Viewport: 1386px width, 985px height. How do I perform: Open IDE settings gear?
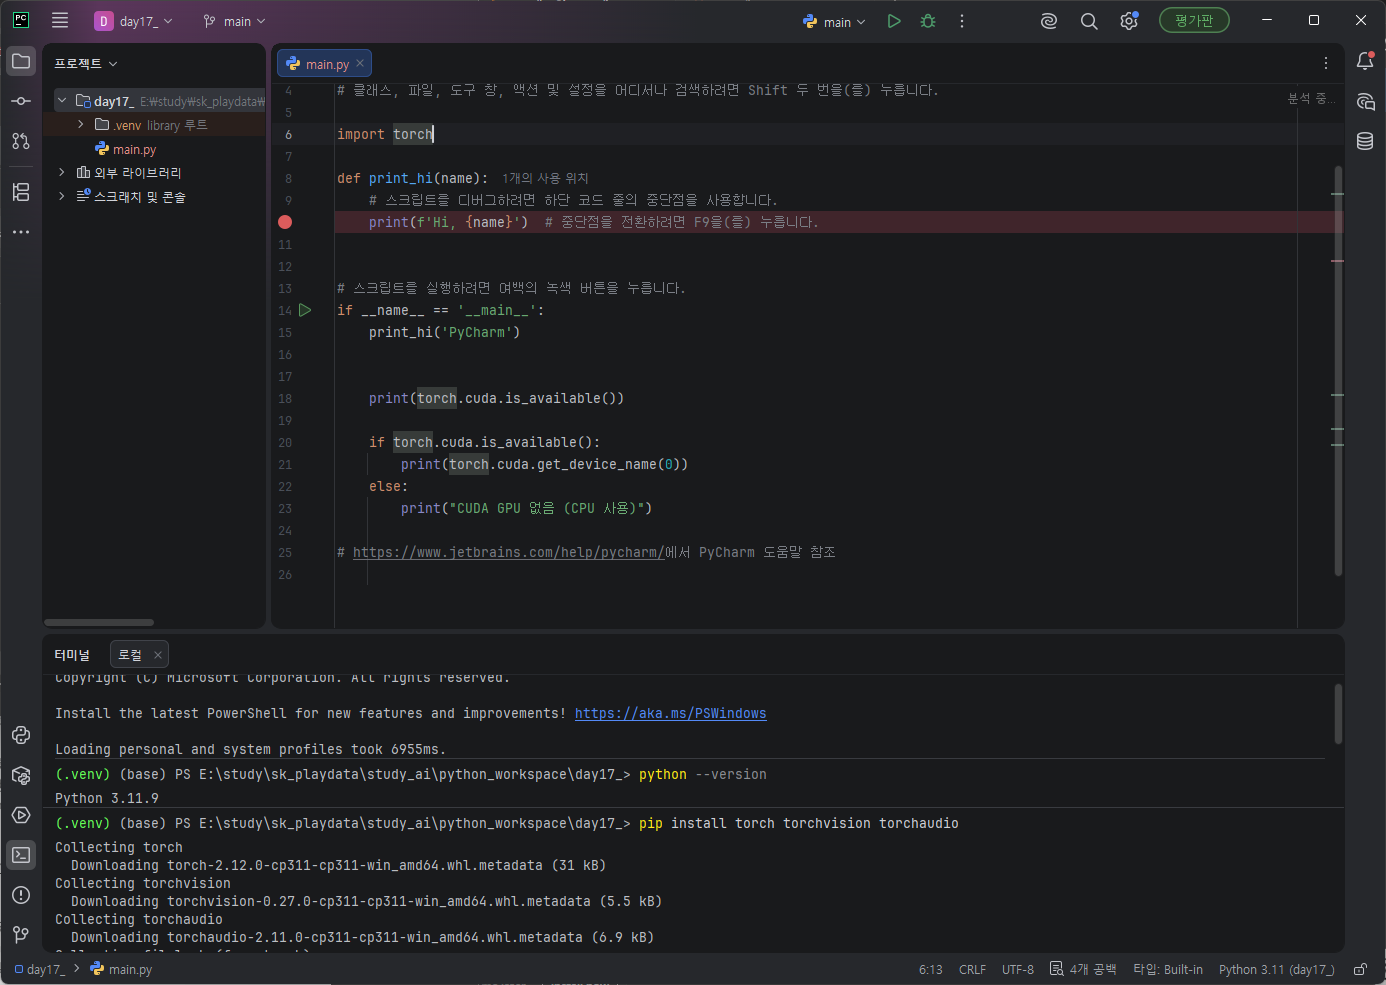[1129, 21]
